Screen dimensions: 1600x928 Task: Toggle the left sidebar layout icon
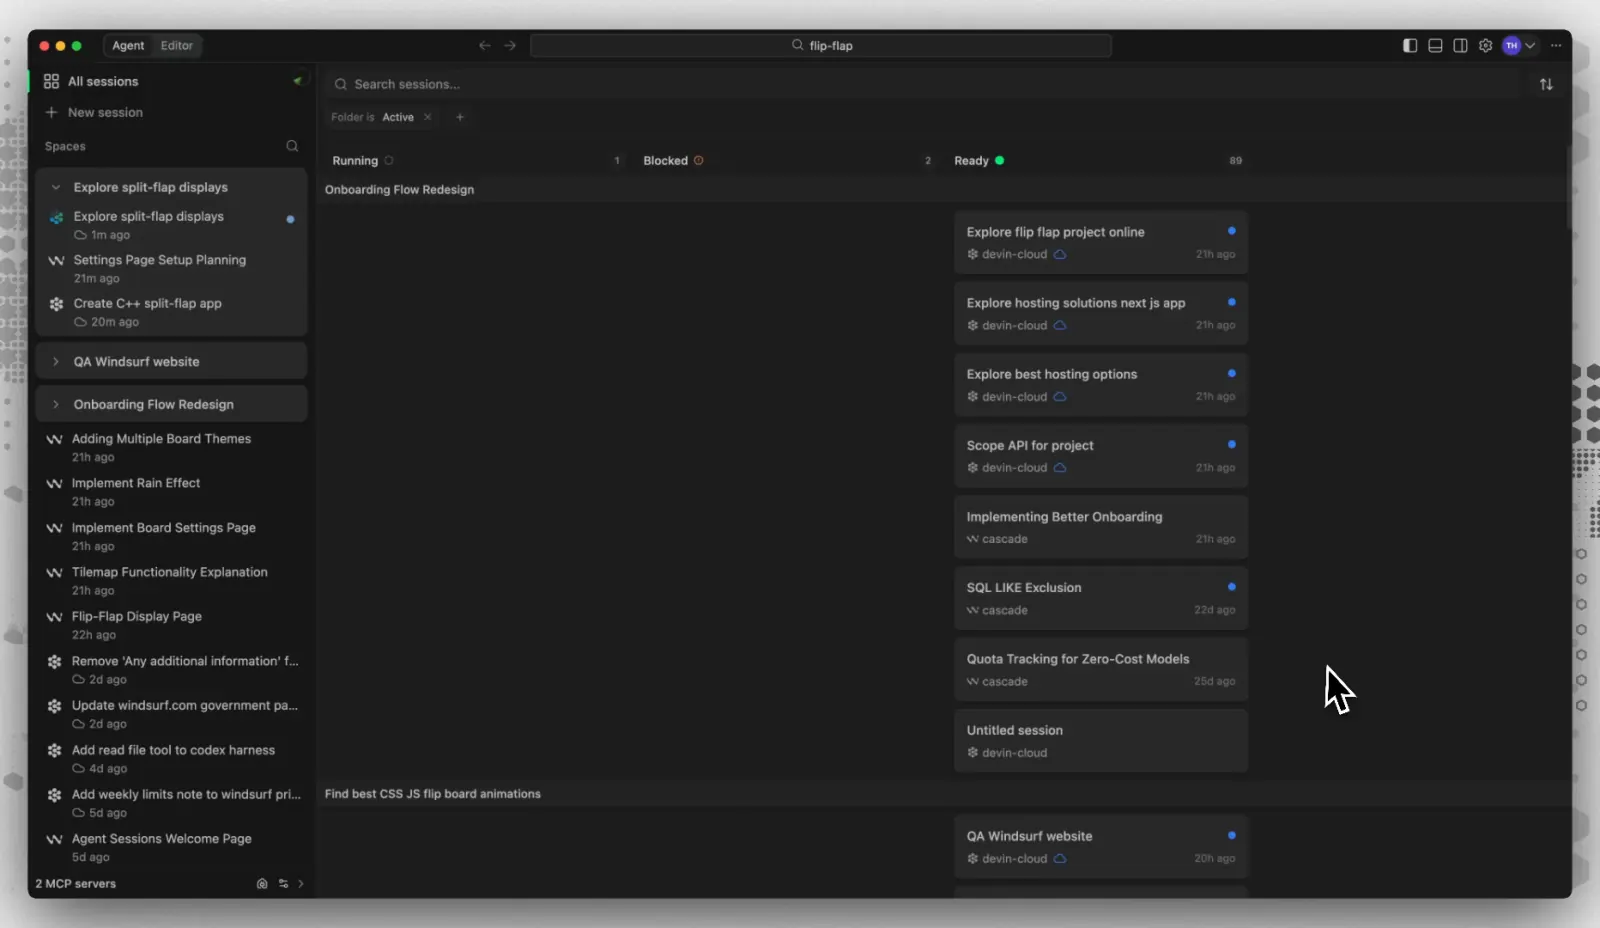(1410, 45)
